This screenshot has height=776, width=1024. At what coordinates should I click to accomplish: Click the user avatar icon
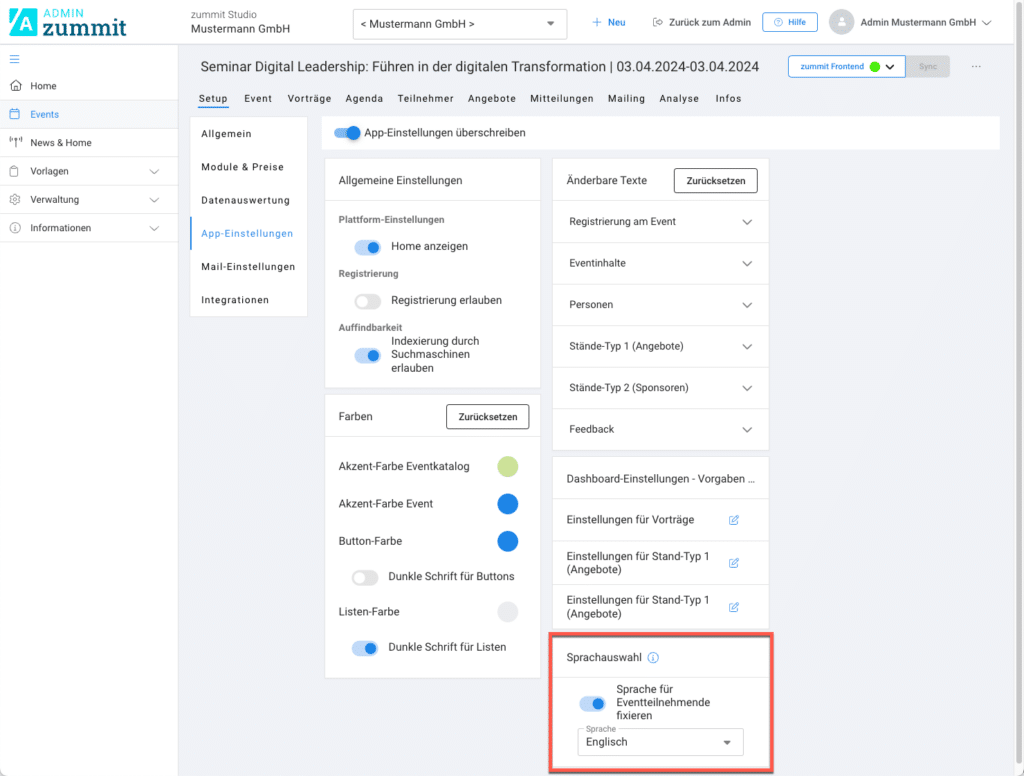pyautogui.click(x=842, y=22)
